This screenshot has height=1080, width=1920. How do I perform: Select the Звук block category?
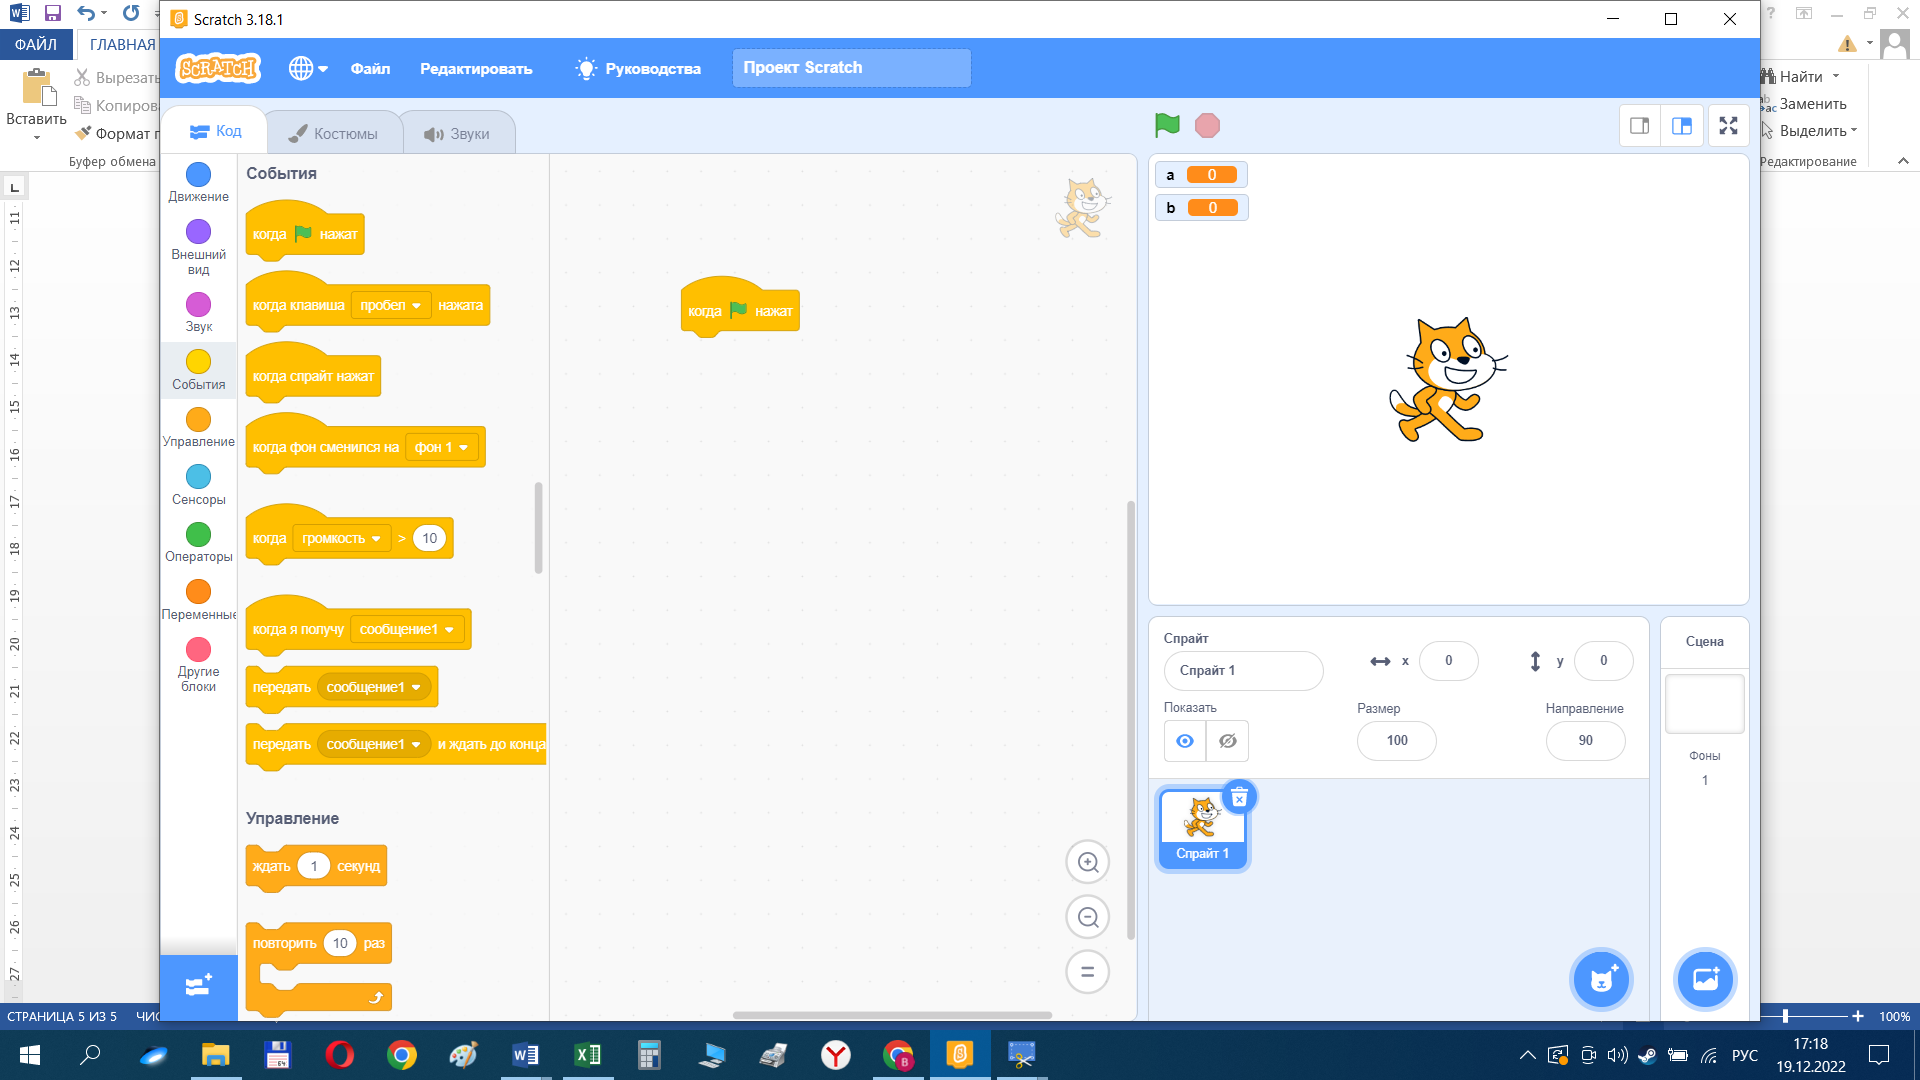(198, 312)
